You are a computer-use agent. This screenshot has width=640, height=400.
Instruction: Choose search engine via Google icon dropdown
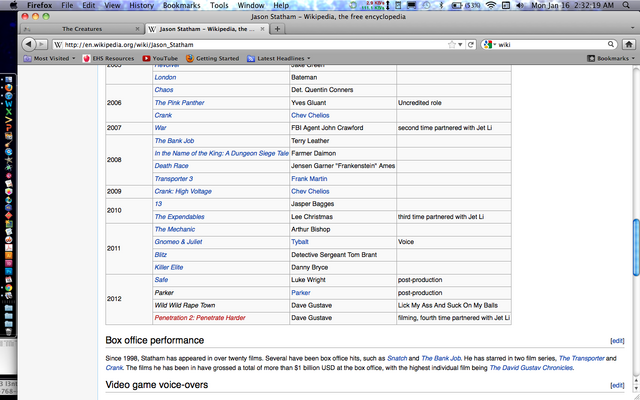point(489,44)
